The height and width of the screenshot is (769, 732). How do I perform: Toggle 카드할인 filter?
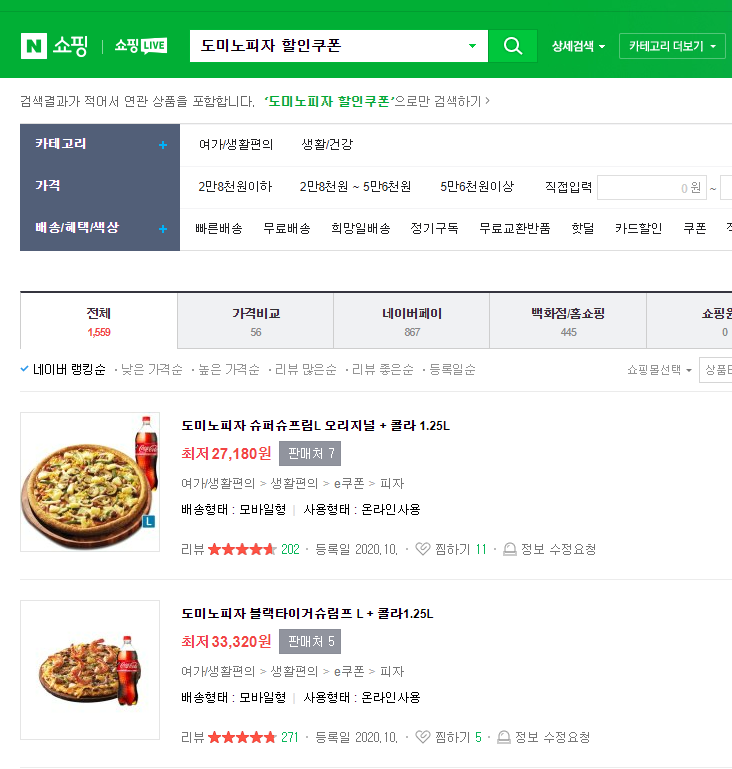[x=638, y=228]
